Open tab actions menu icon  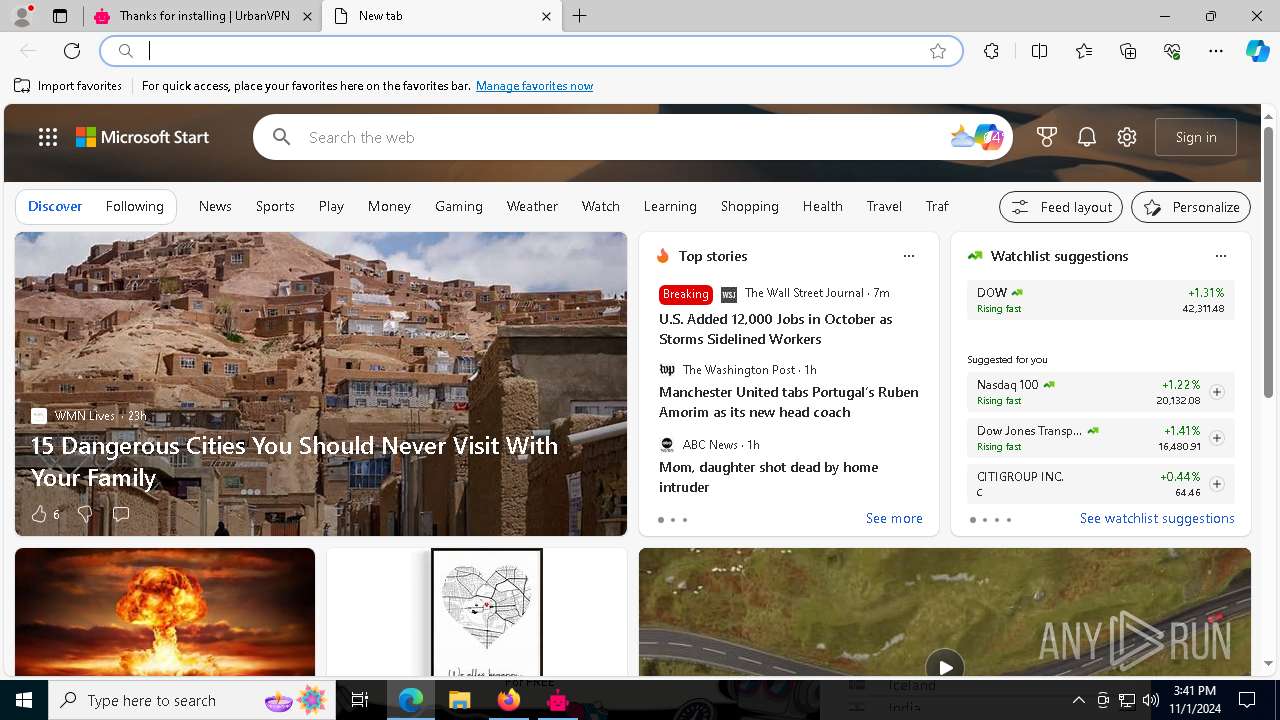pos(60,16)
